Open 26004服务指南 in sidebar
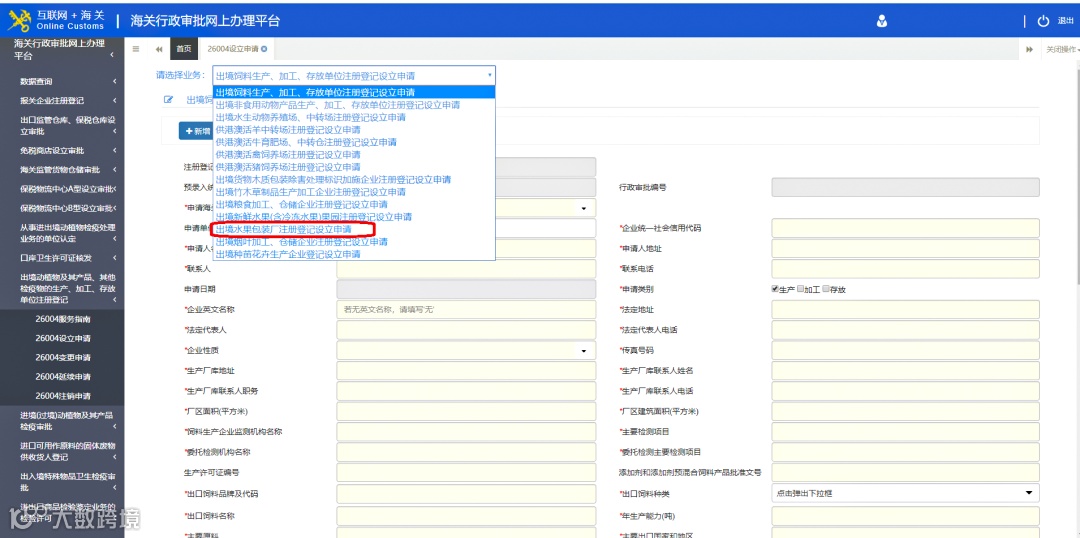The image size is (1080, 538). pyautogui.click(x=63, y=320)
